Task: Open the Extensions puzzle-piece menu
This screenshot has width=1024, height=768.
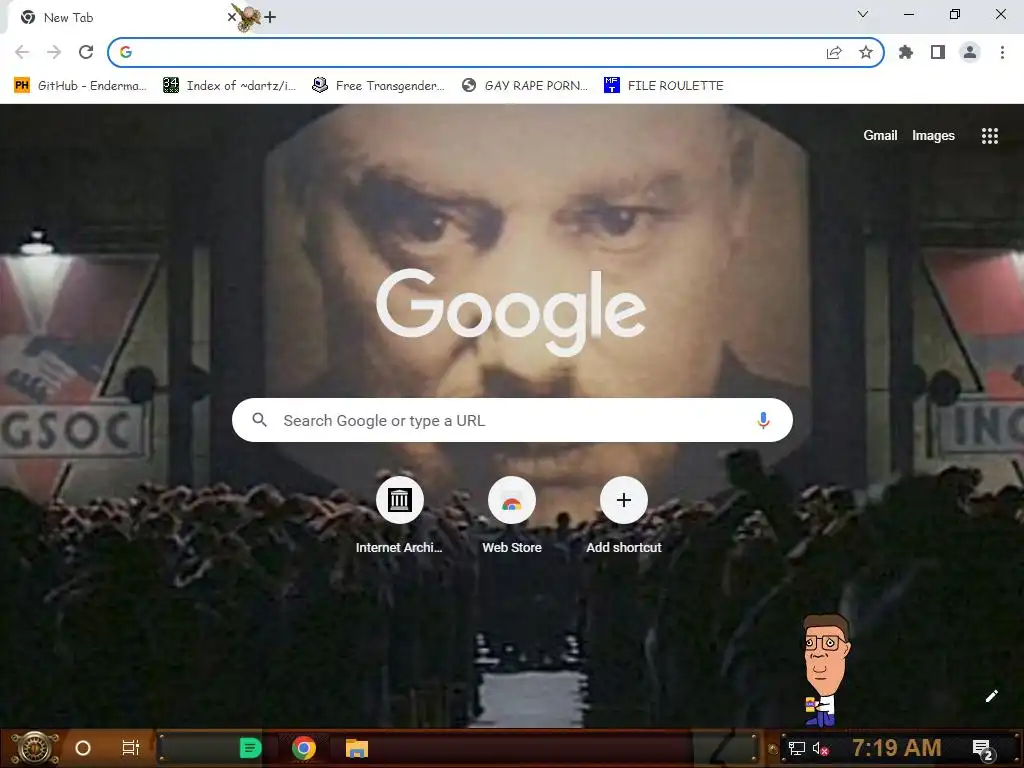Action: coord(906,52)
